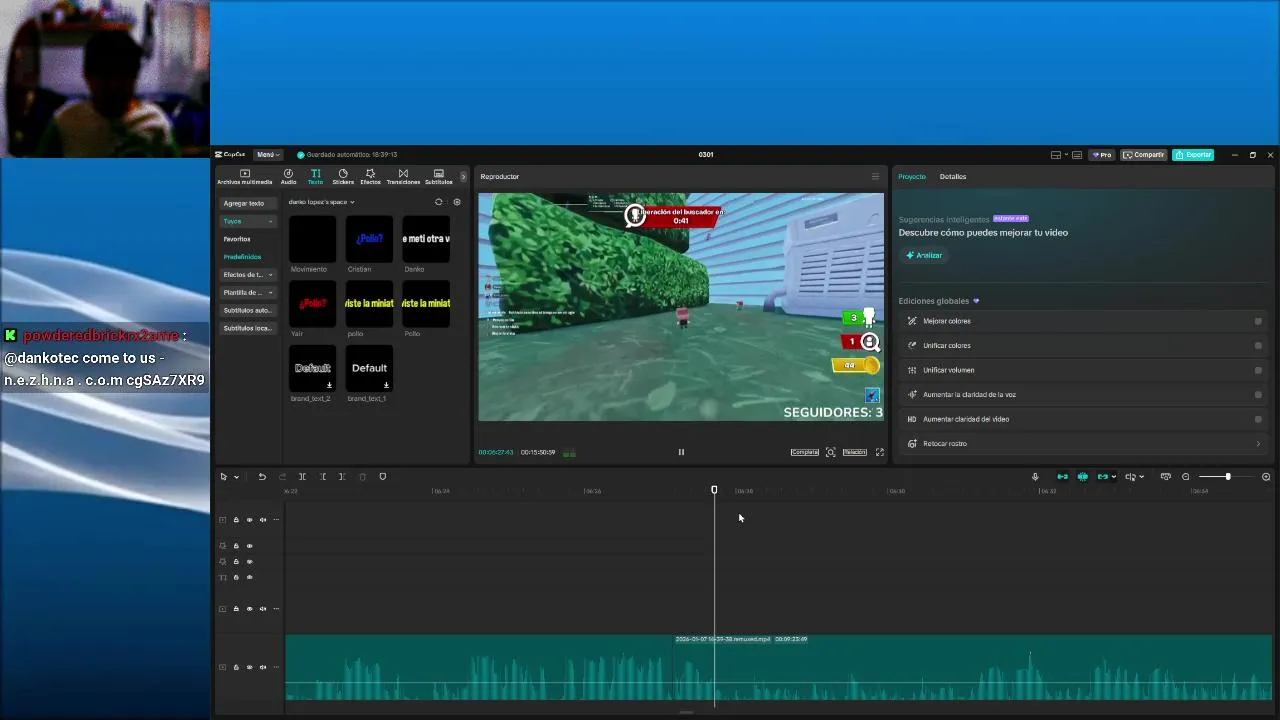Open the Efectos tab
Viewport: 1280px width, 720px height.
[370, 177]
